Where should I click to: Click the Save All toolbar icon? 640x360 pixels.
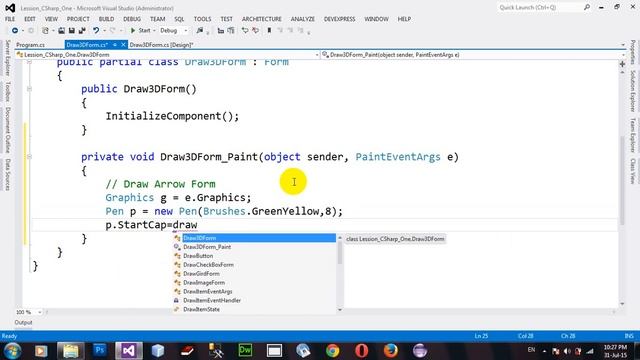point(82,31)
